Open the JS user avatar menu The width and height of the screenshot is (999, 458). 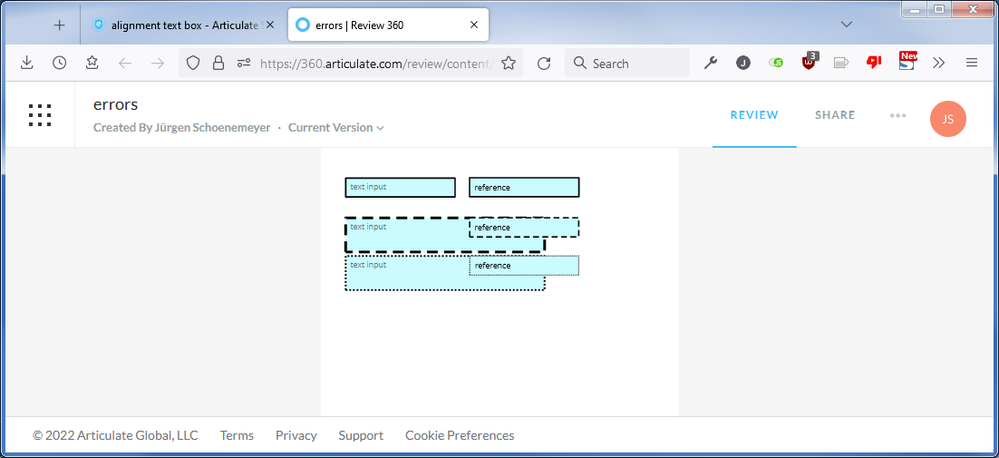(947, 119)
